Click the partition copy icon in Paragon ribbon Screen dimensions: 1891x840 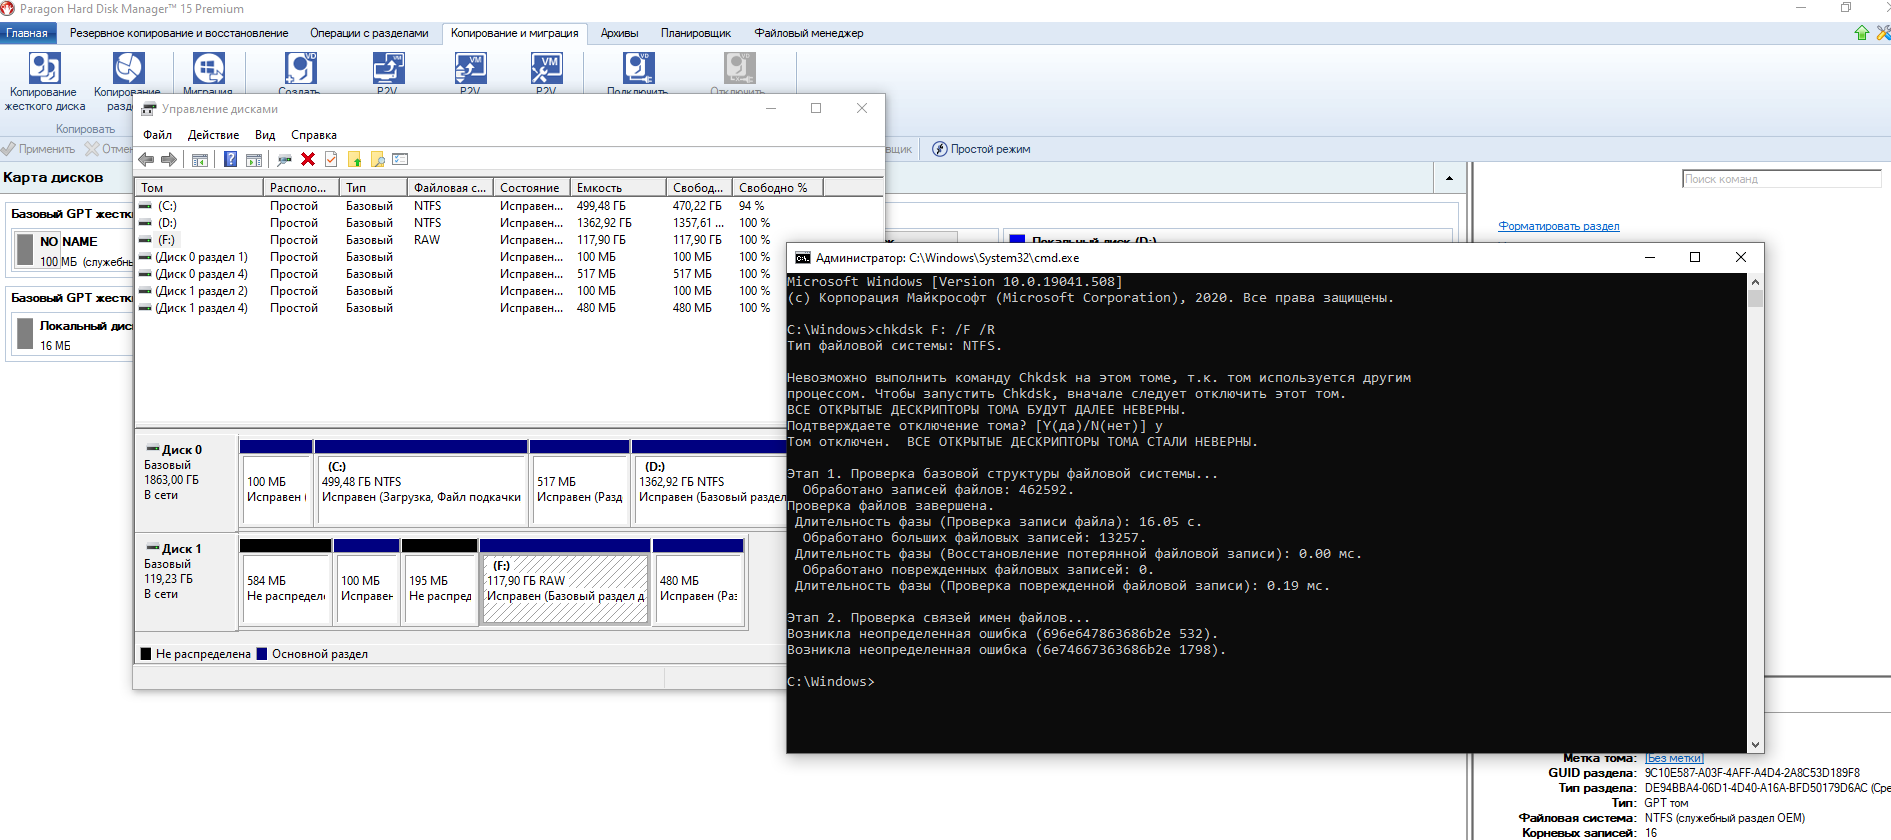pos(129,68)
